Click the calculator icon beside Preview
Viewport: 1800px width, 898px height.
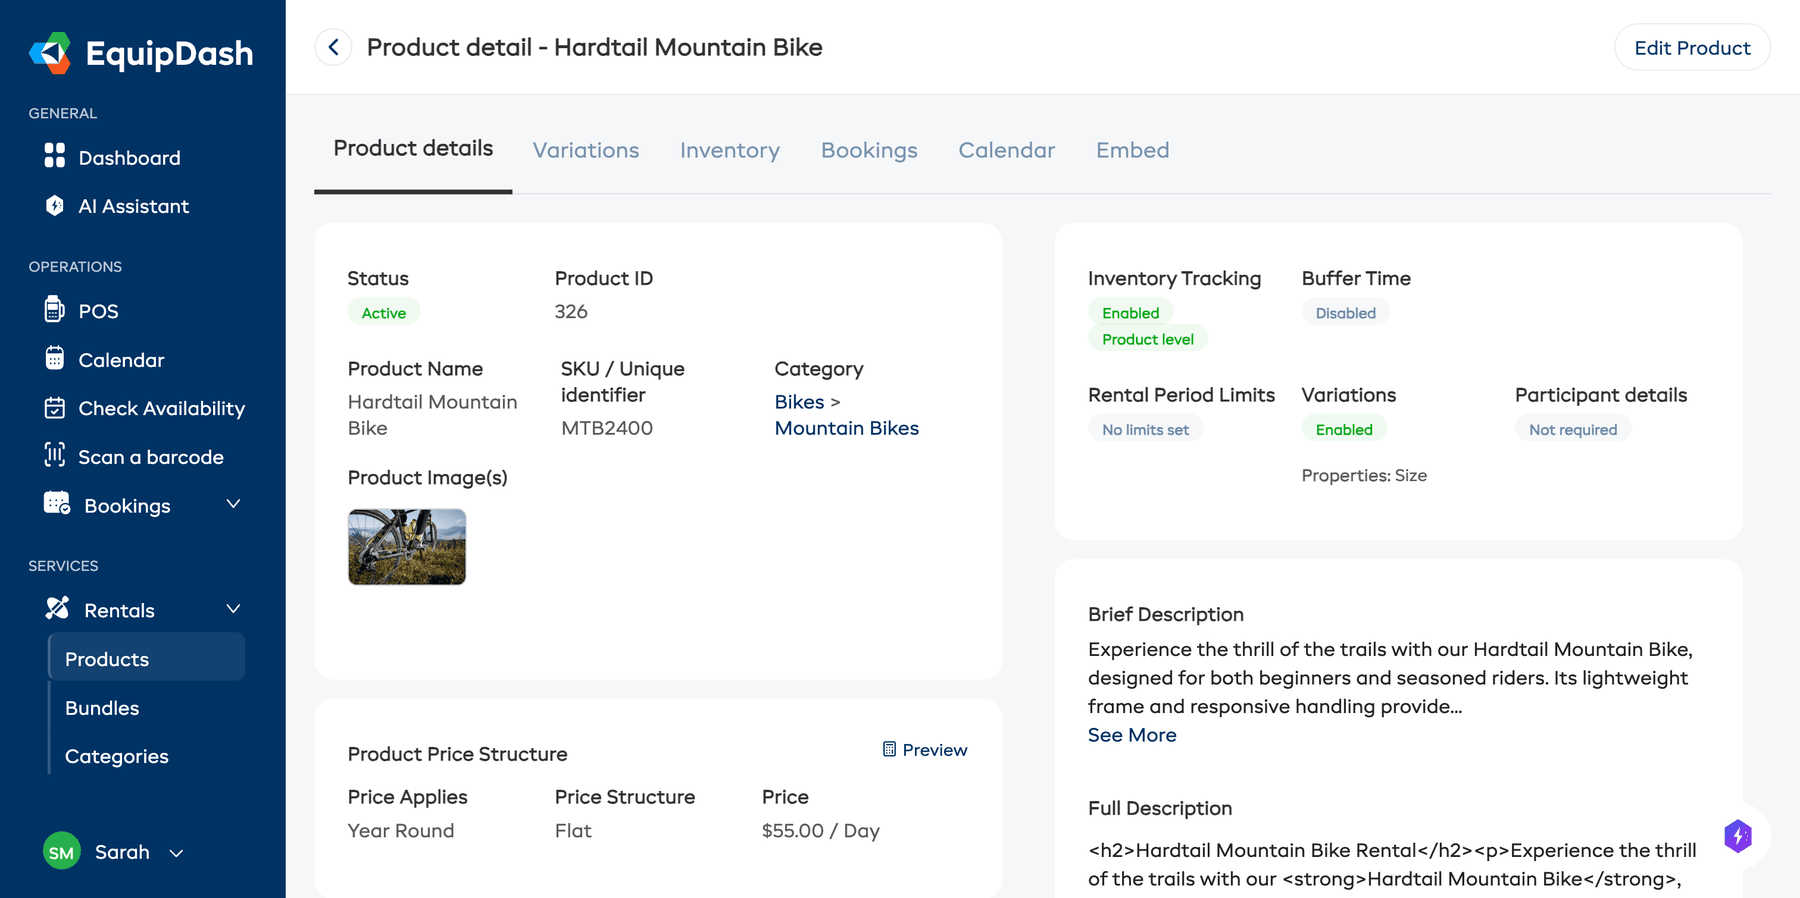click(x=889, y=749)
